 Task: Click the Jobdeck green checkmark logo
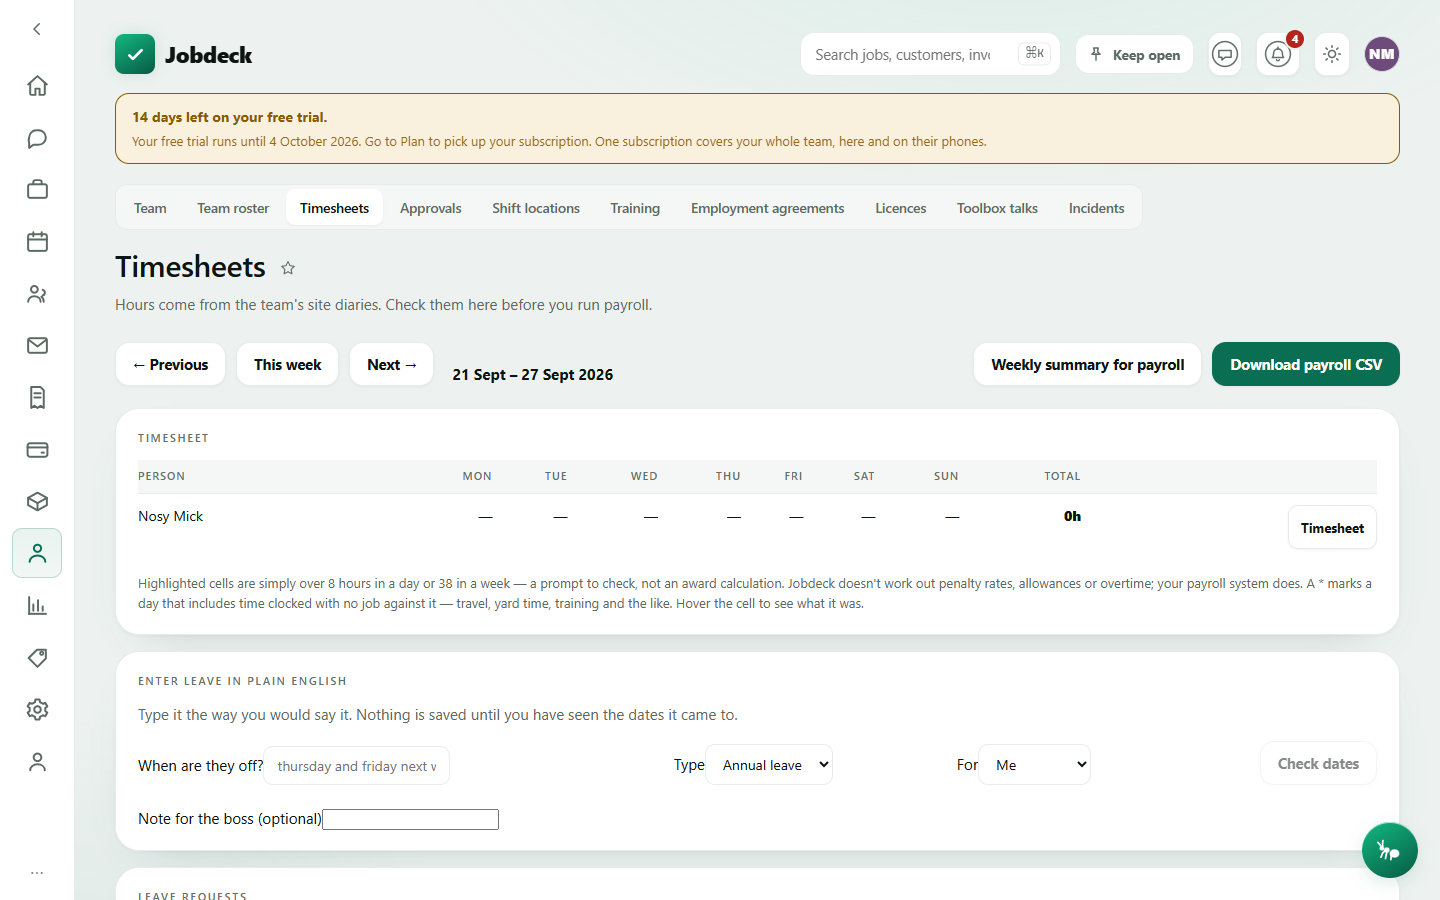point(135,54)
